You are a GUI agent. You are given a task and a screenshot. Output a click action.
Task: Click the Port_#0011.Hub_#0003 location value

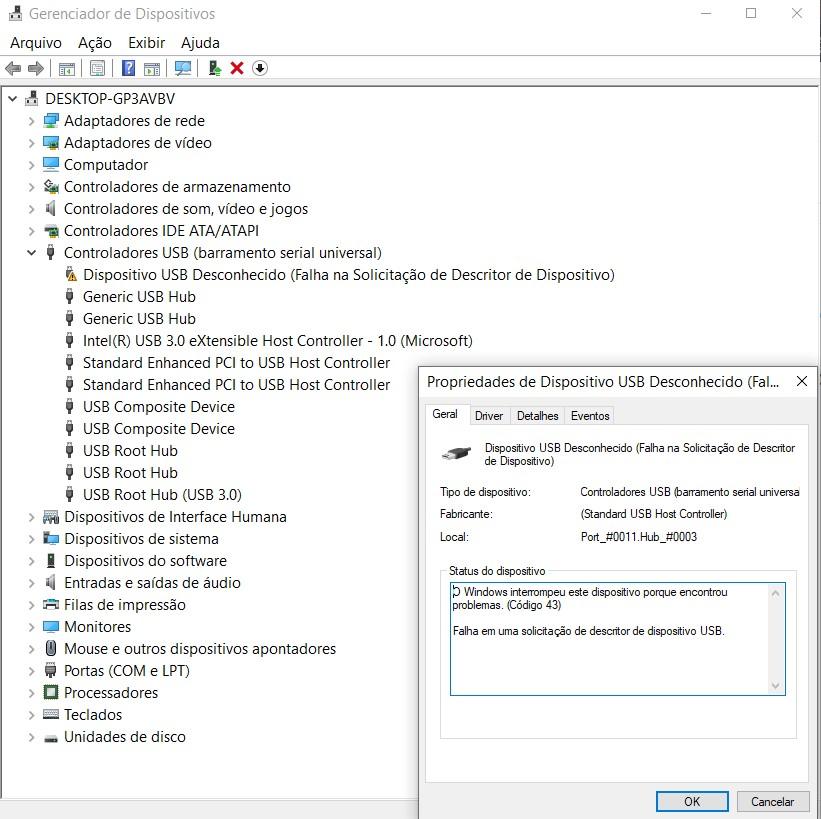(638, 537)
